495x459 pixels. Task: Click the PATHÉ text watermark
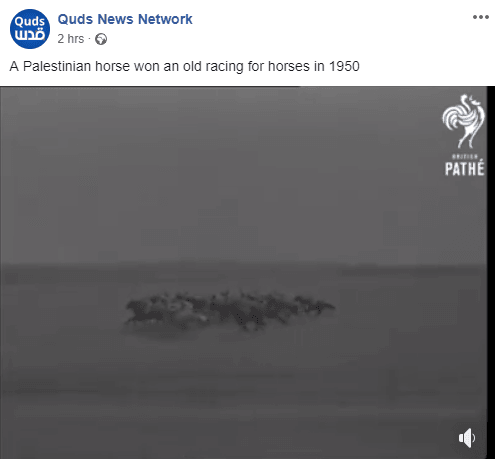coord(465,168)
